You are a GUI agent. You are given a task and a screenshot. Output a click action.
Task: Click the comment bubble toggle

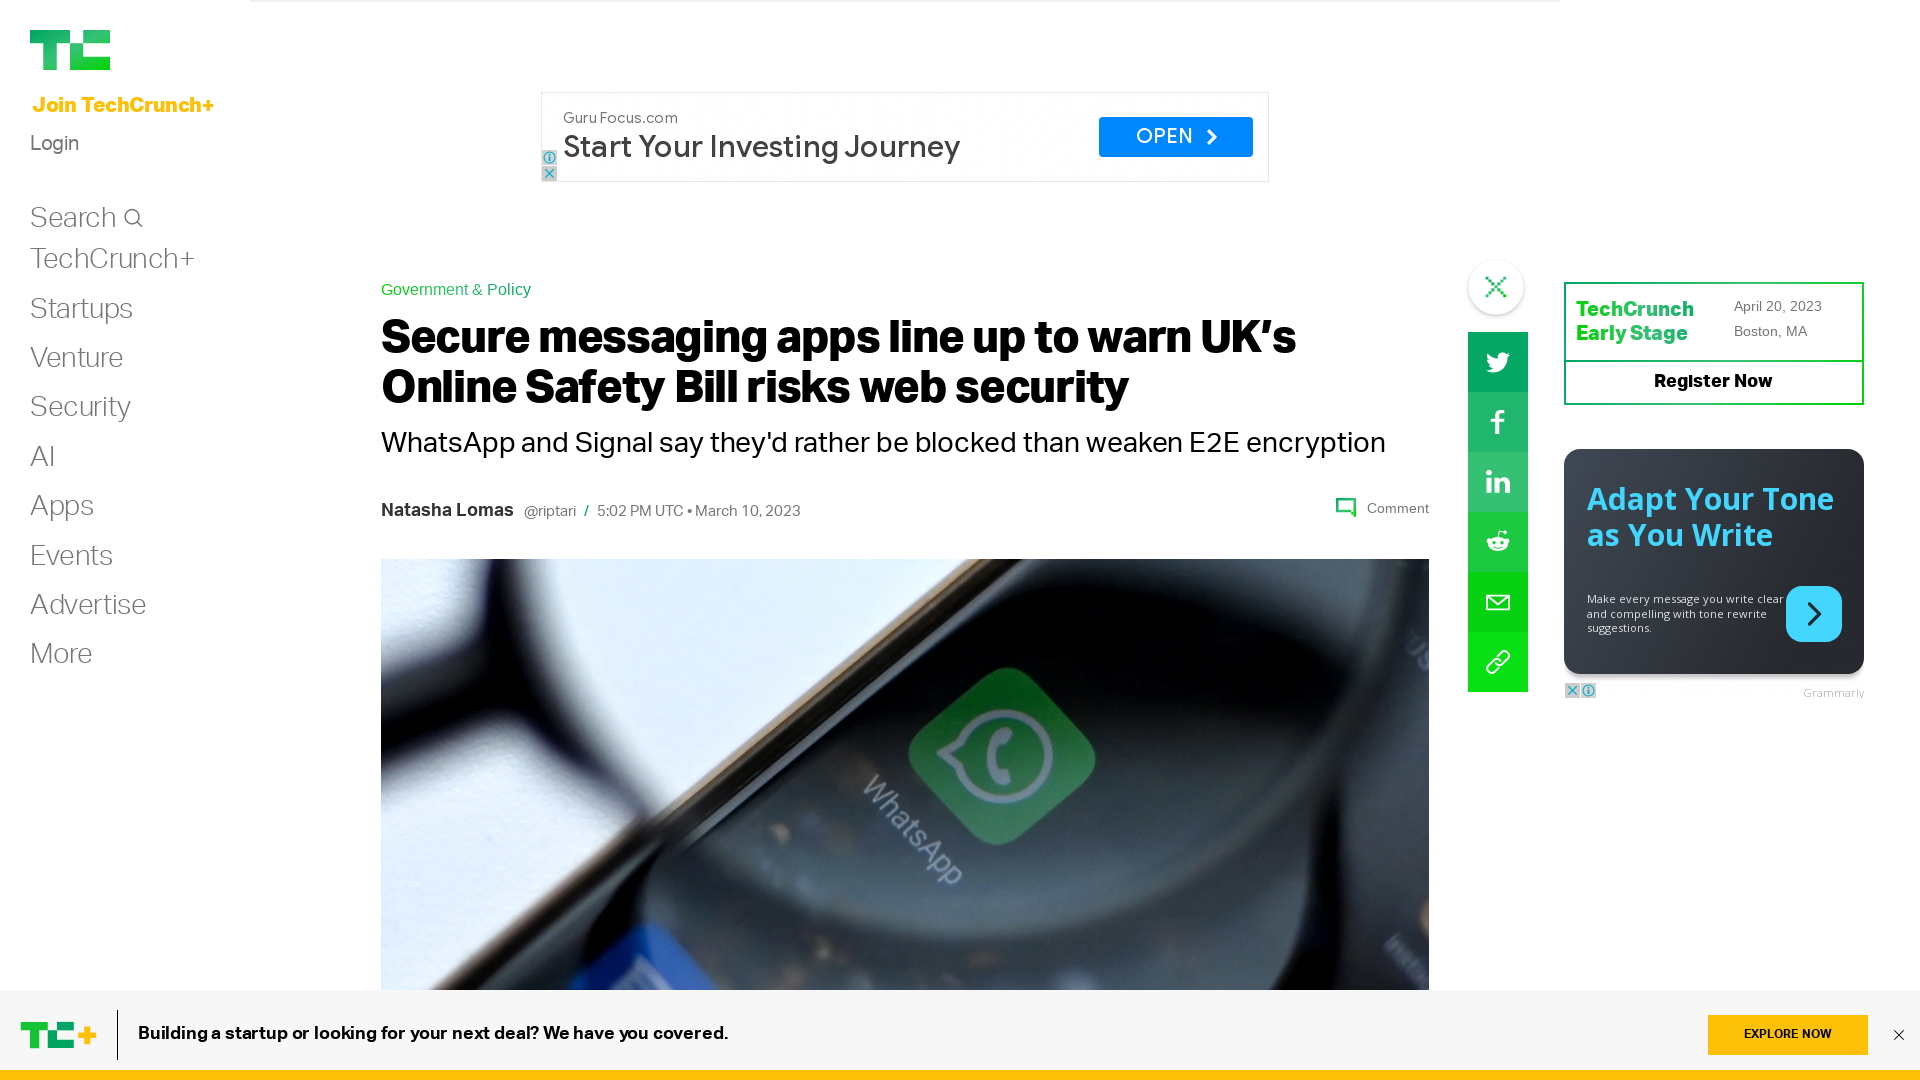[1345, 508]
